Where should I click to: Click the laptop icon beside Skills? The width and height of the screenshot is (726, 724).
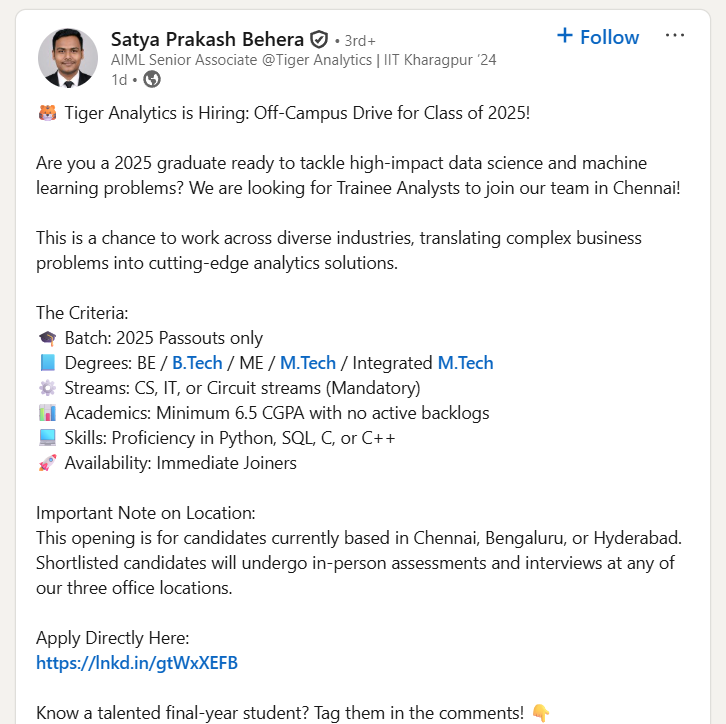click(x=47, y=438)
